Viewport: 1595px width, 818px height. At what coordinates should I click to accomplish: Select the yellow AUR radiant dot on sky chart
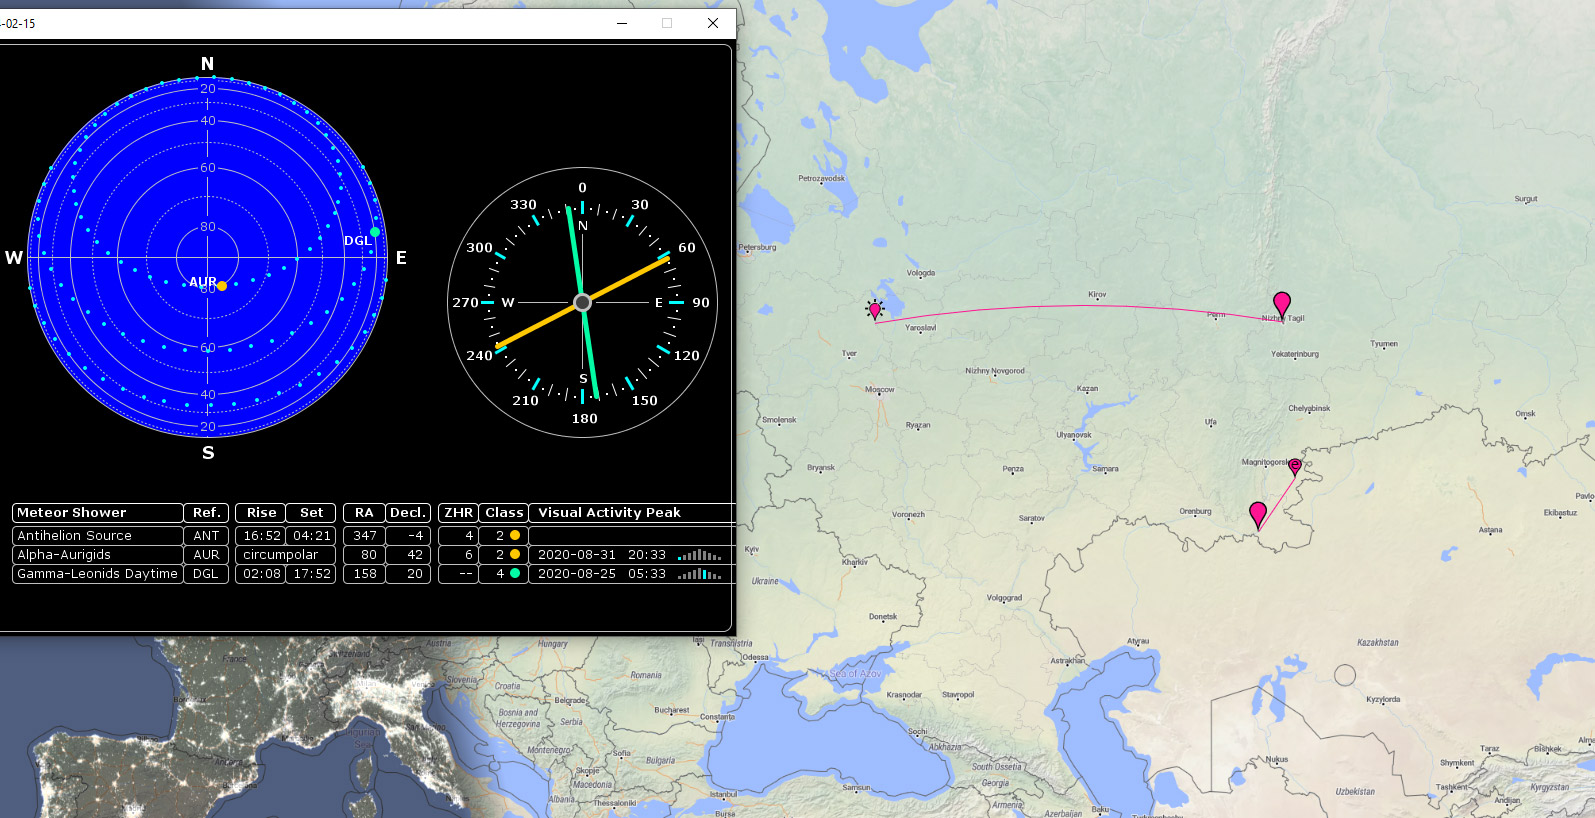(222, 286)
